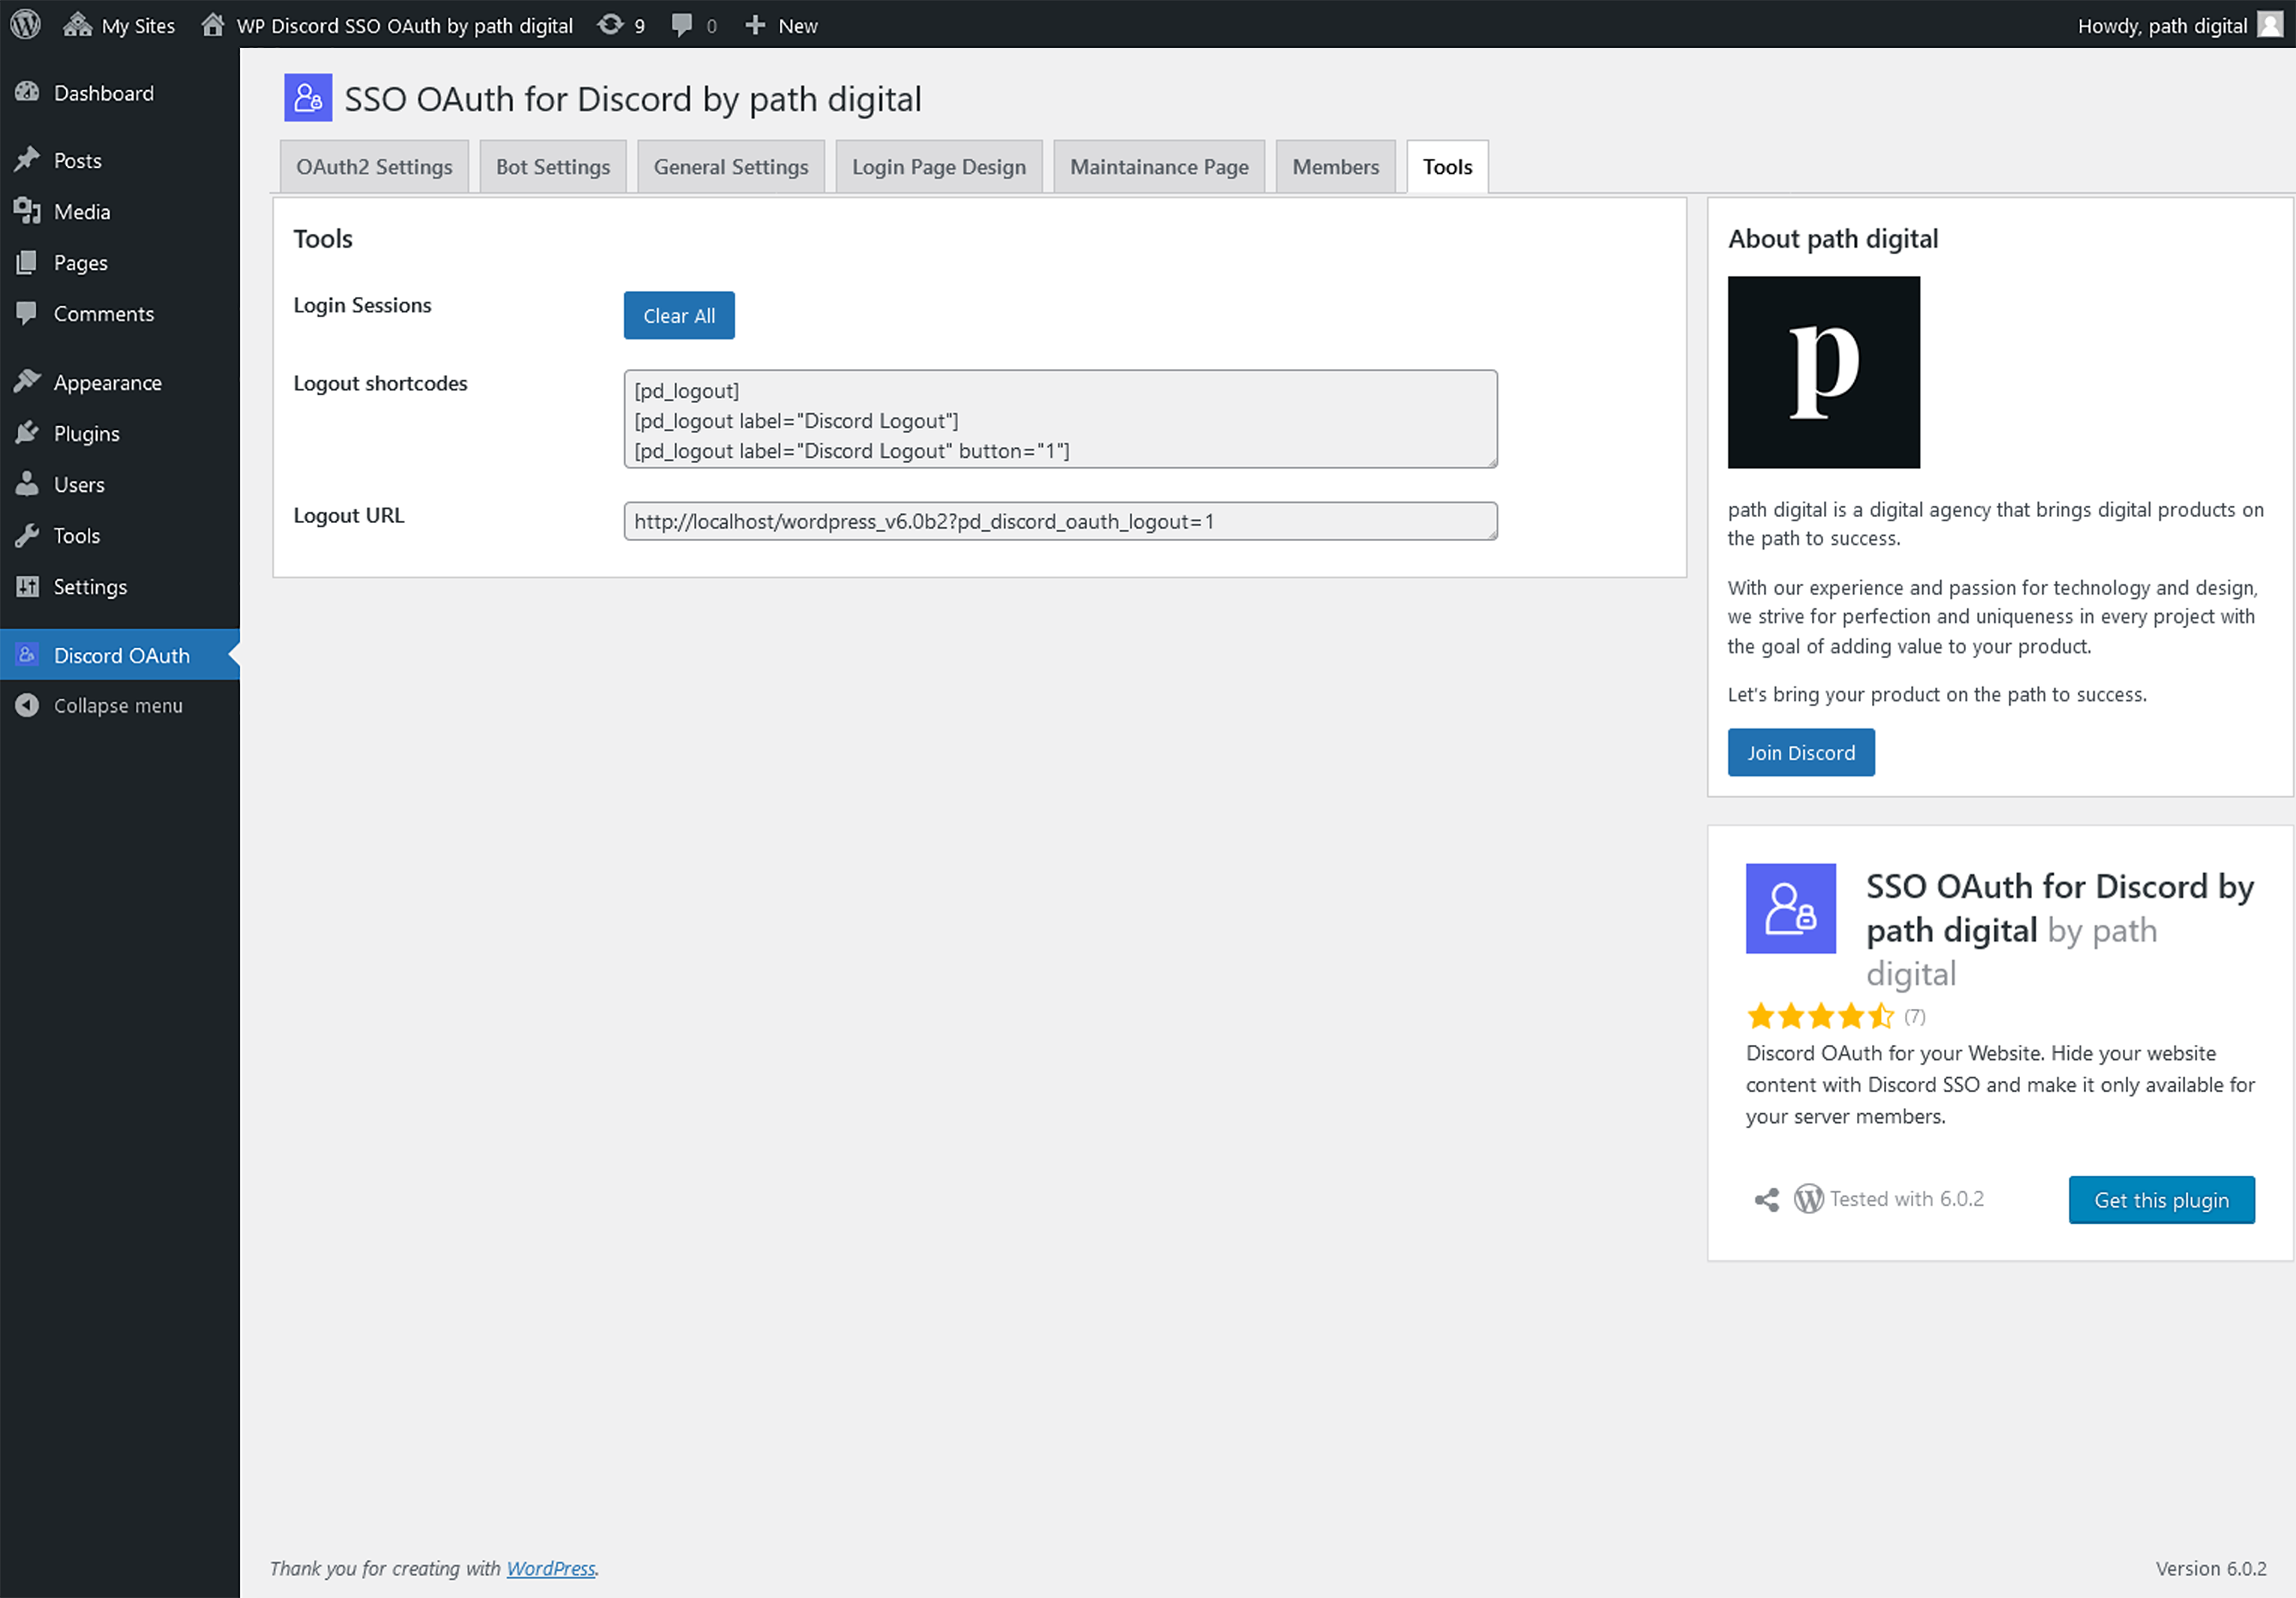Click the path digital black logo image
The height and width of the screenshot is (1598, 2296).
click(x=1824, y=372)
